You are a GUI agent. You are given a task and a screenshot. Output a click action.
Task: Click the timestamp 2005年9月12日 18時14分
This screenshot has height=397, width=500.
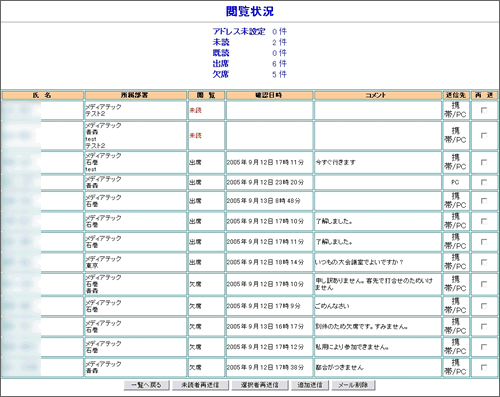pos(265,262)
